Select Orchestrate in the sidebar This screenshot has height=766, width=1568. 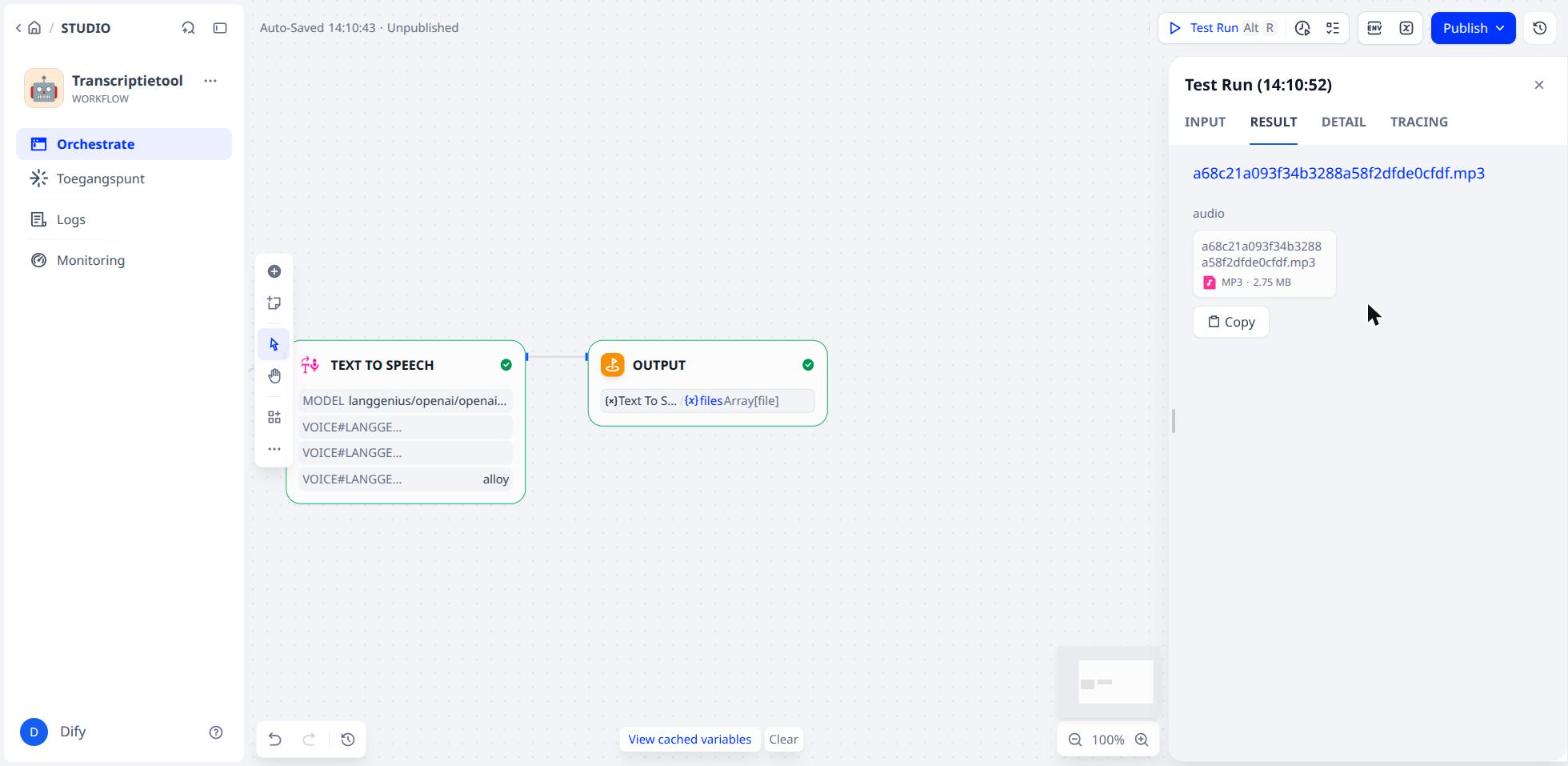pyautogui.click(x=124, y=144)
